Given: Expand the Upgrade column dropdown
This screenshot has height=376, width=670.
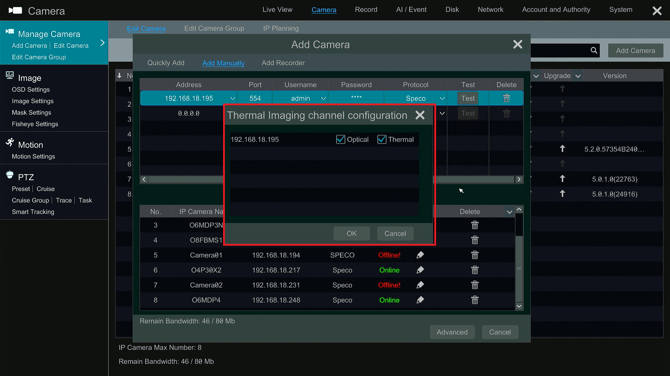Looking at the screenshot, I should pos(578,76).
